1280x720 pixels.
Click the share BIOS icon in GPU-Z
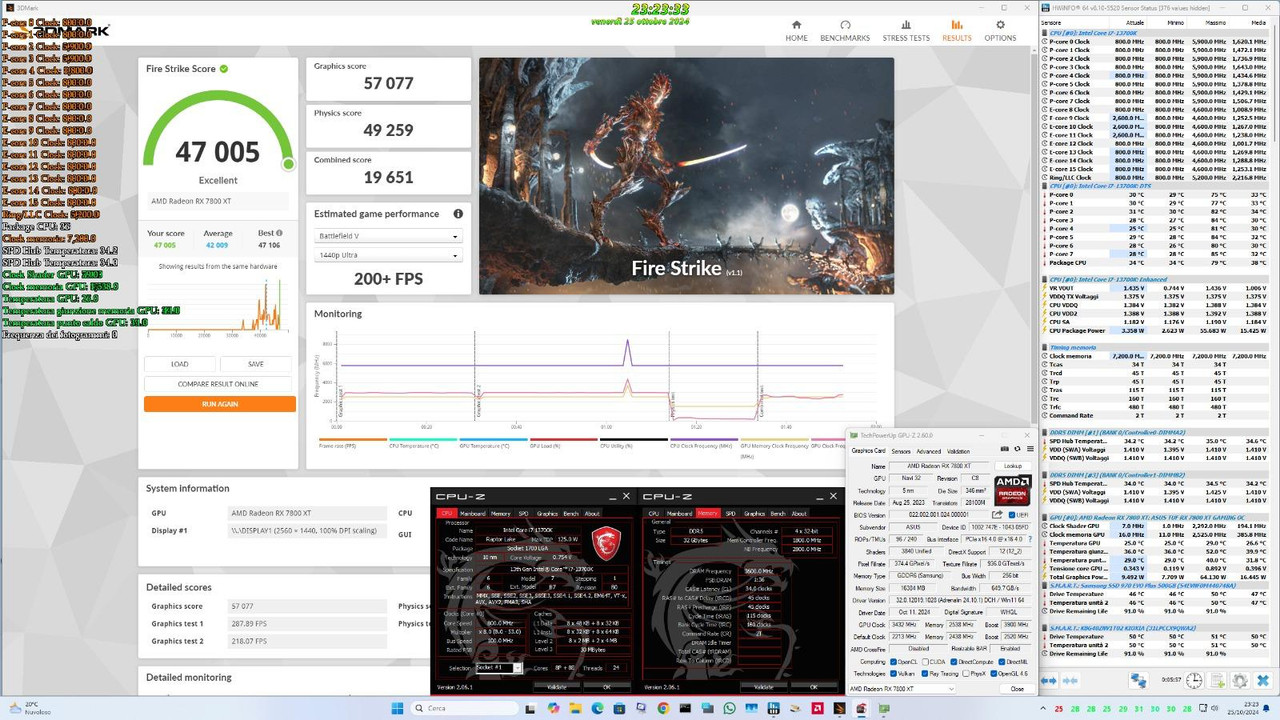click(997, 514)
